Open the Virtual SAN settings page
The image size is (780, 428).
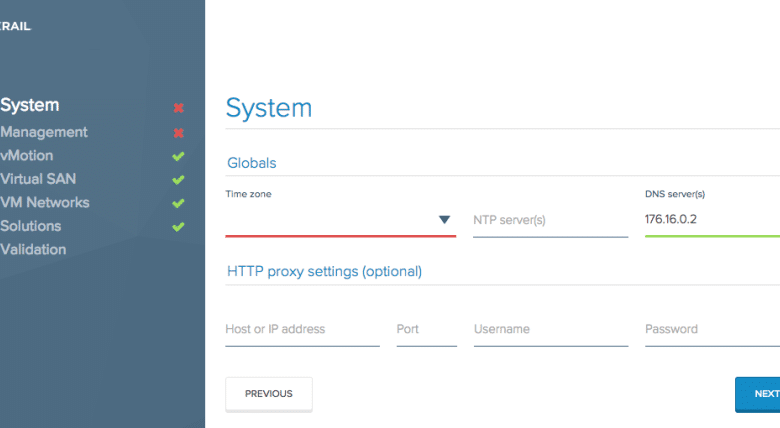click(38, 179)
